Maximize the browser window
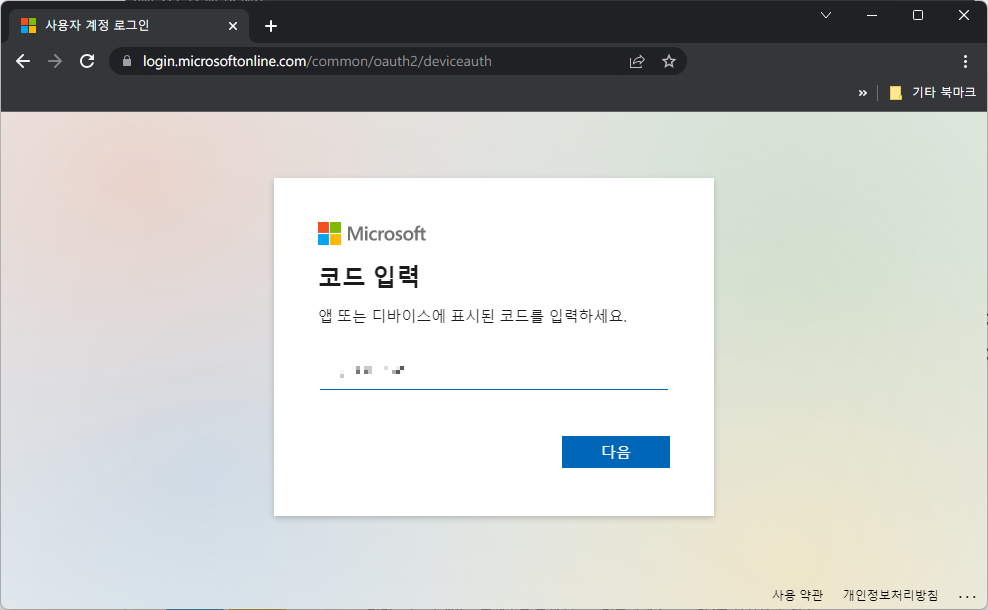988x610 pixels. pos(918,15)
